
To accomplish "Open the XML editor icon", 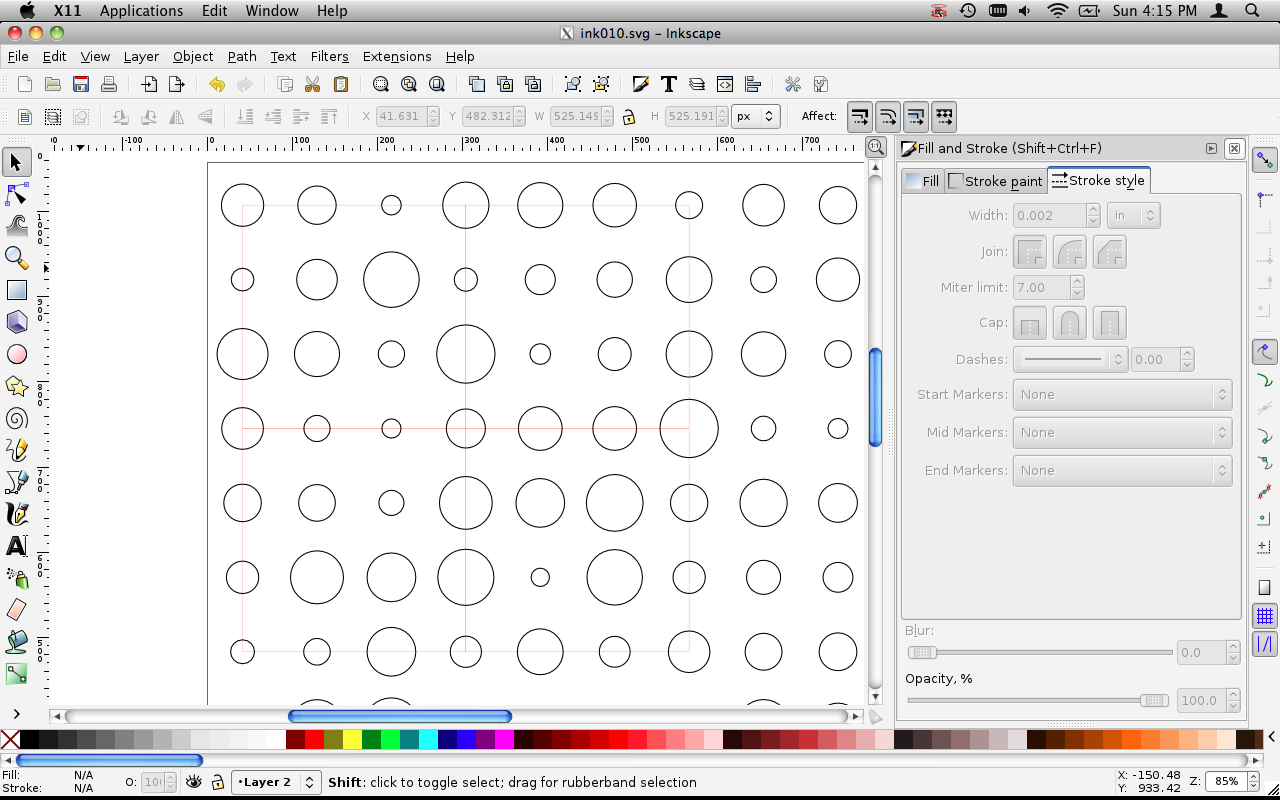I will point(725,85).
